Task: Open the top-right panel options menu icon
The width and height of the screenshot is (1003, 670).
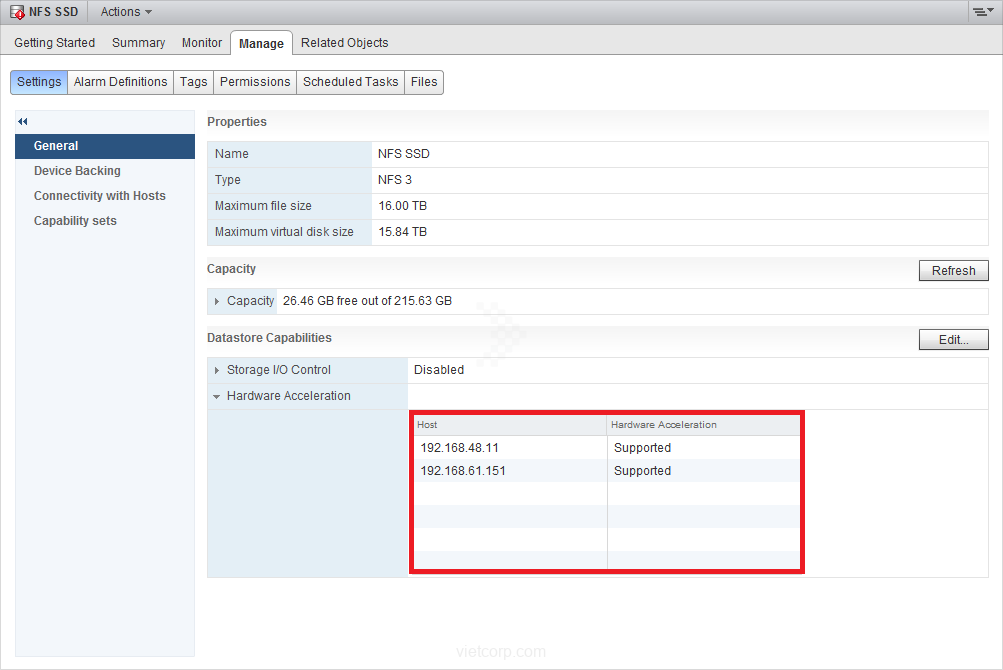Action: click(982, 12)
